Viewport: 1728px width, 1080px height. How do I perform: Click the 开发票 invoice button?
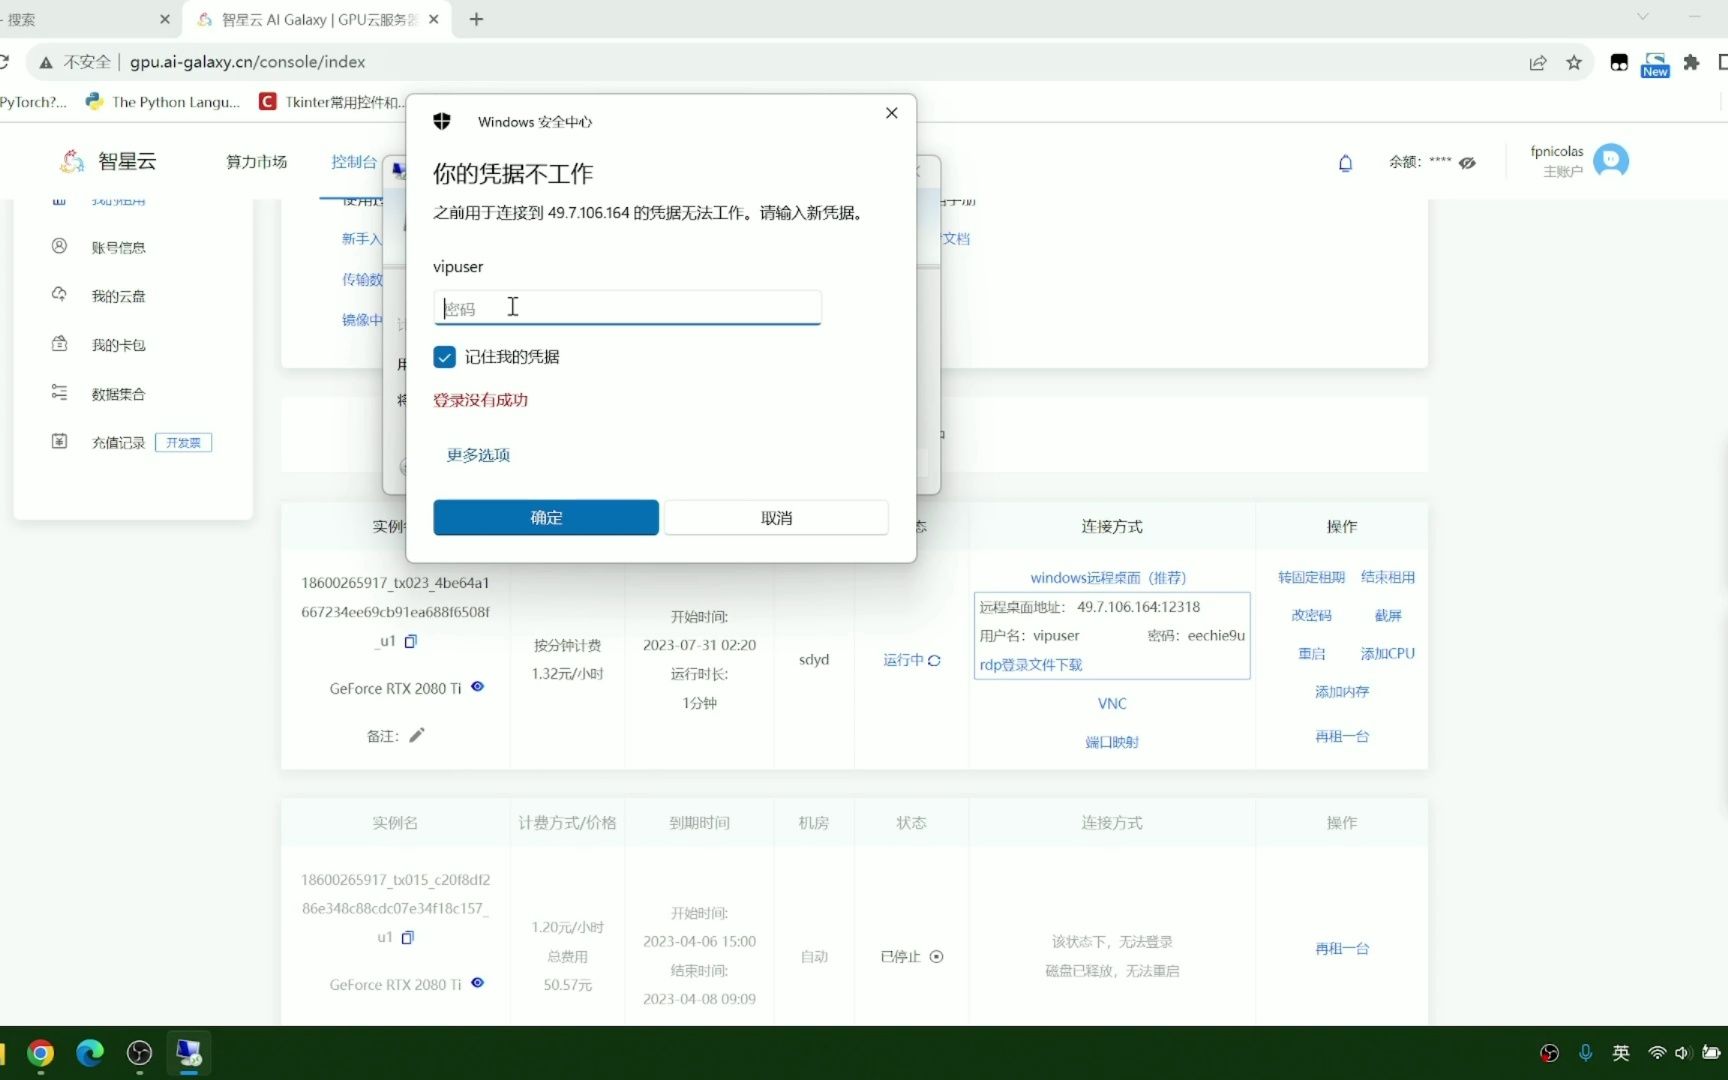183,442
